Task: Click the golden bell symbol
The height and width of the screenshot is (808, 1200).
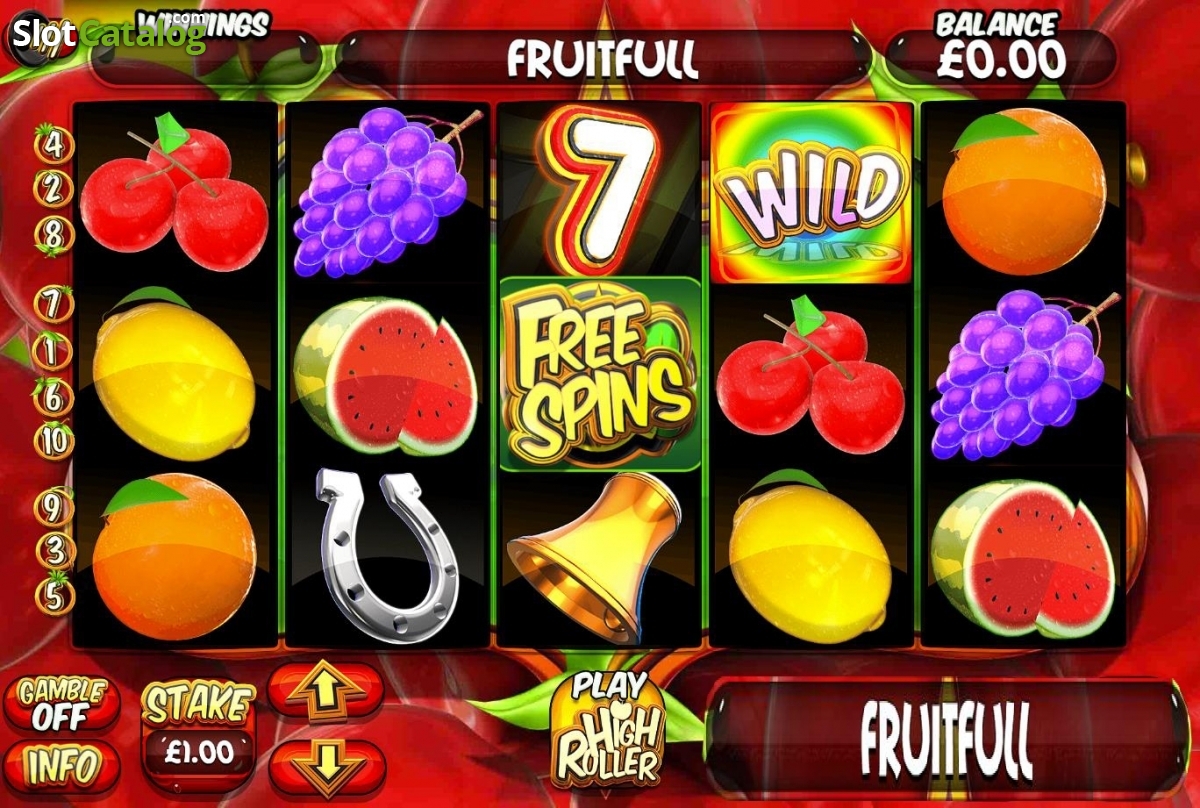Action: [x=597, y=555]
